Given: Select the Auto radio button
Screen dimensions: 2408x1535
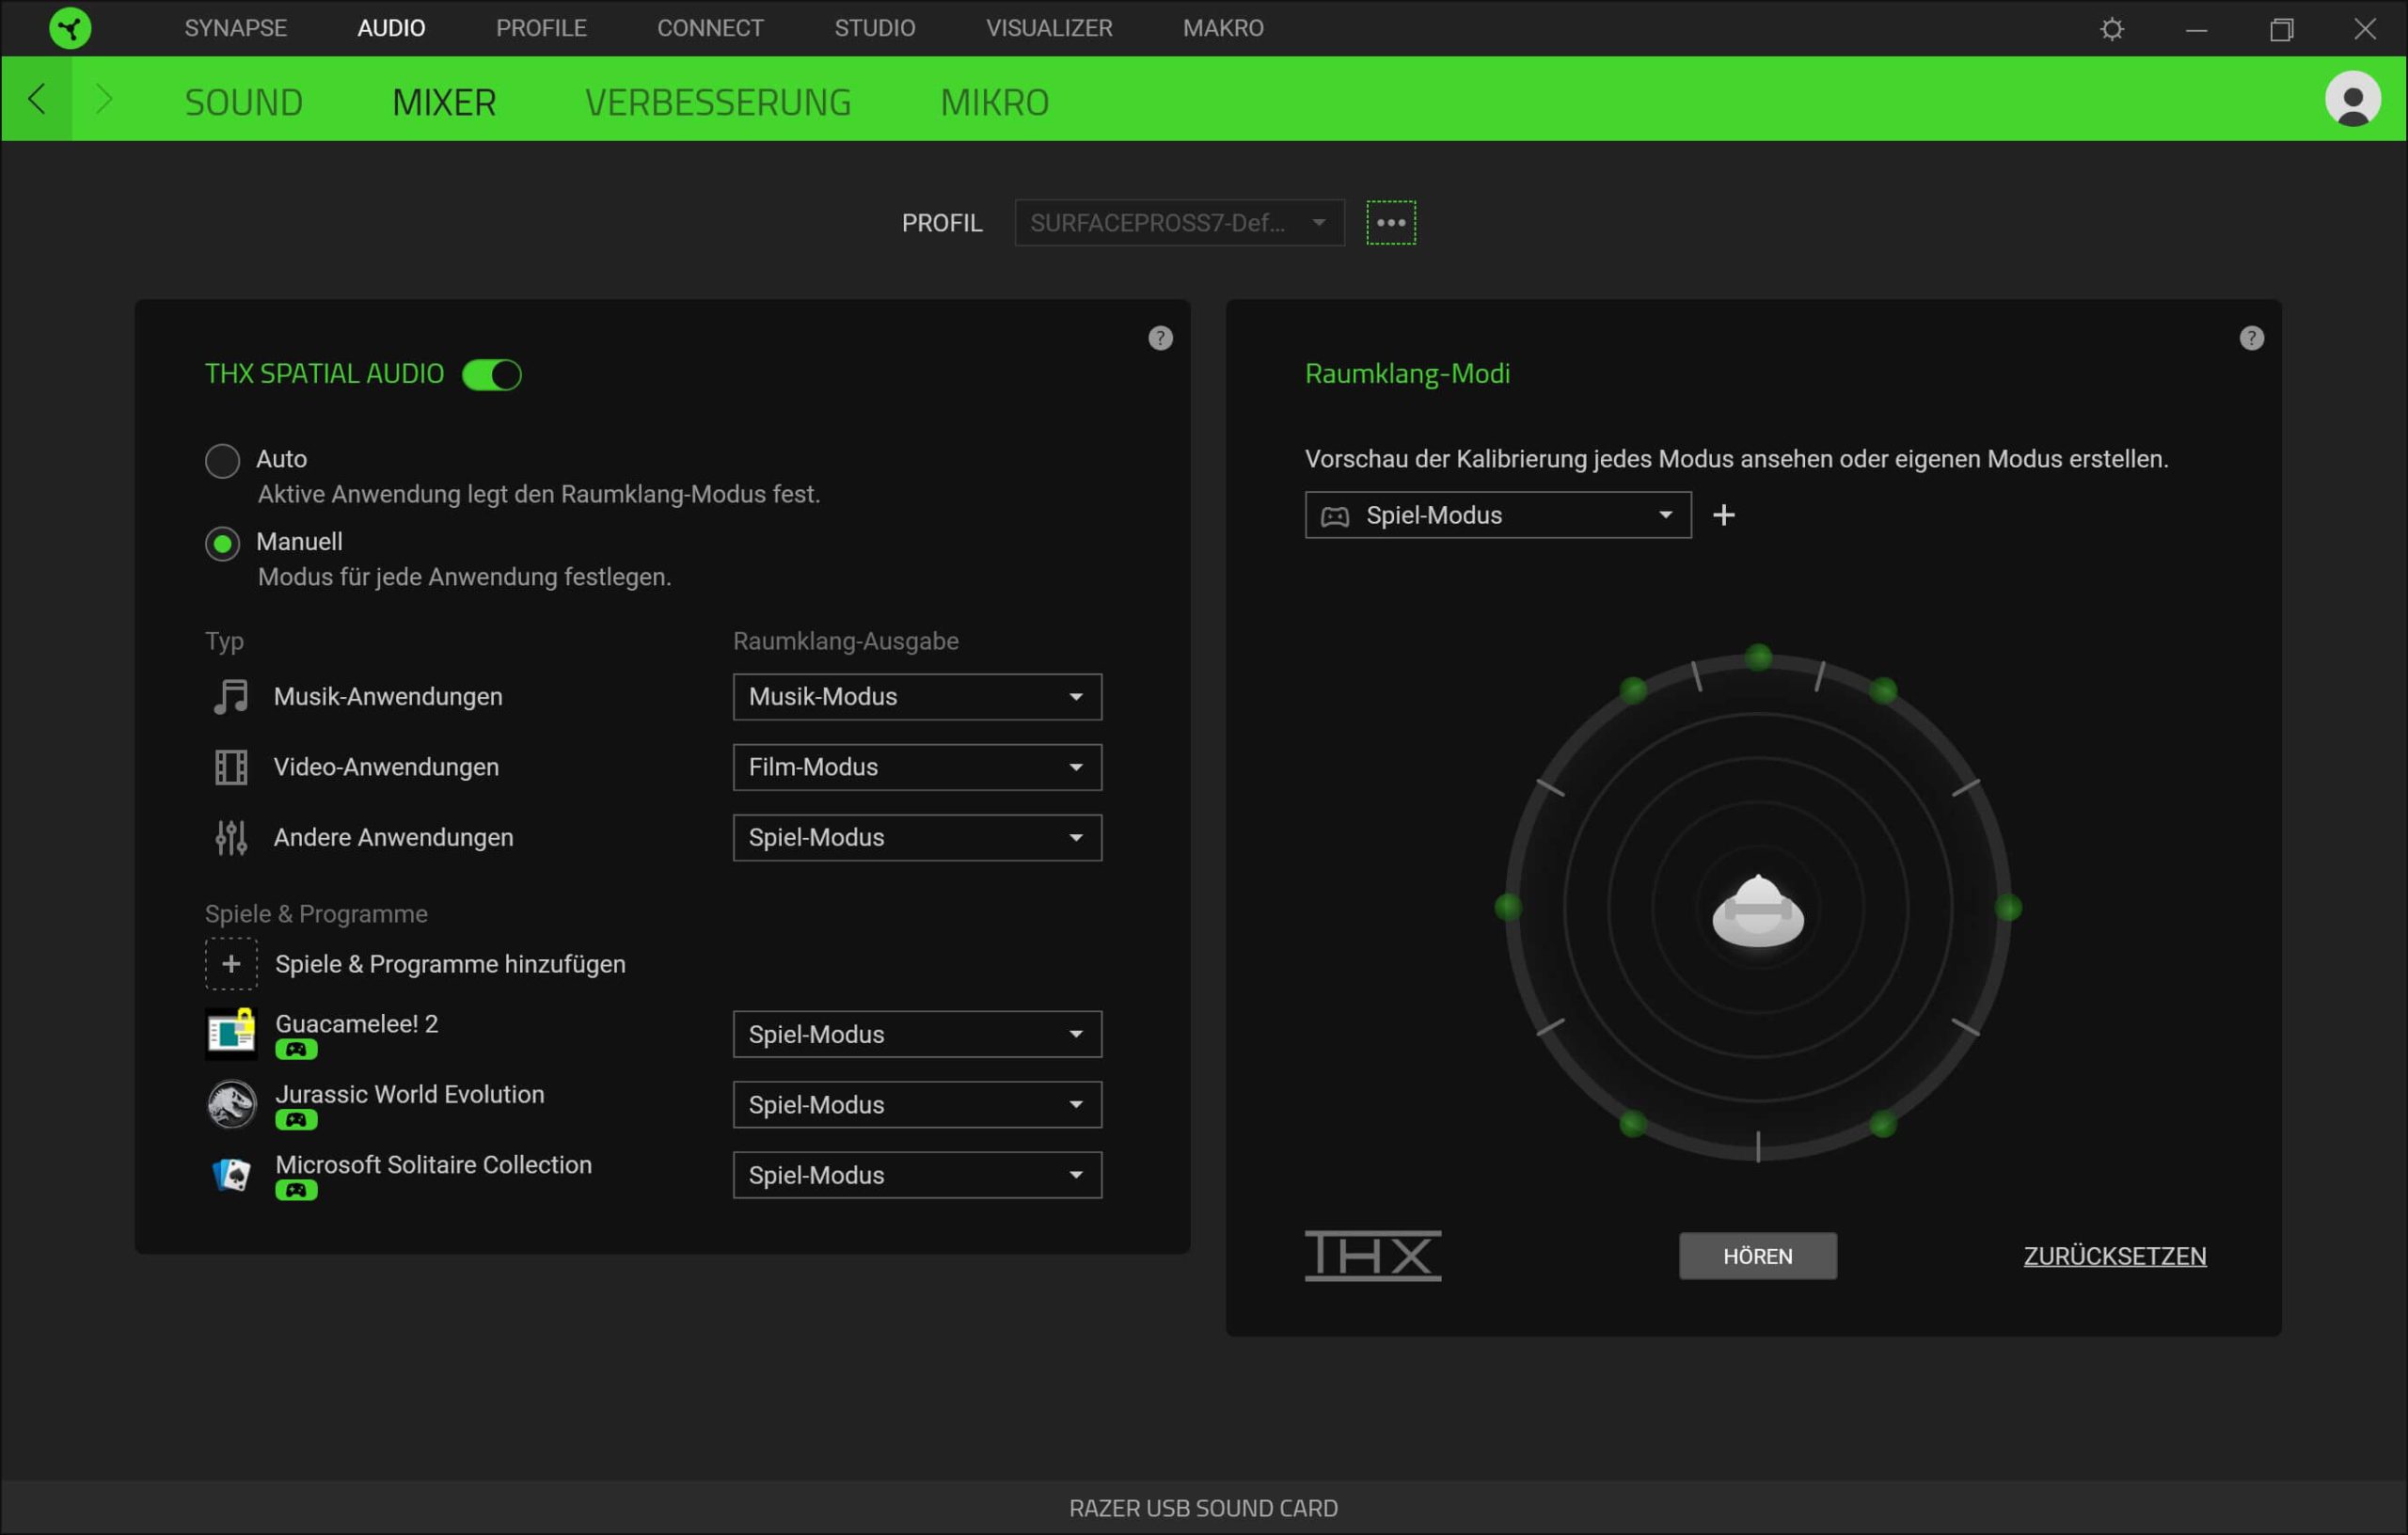Looking at the screenshot, I should click(x=222, y=460).
